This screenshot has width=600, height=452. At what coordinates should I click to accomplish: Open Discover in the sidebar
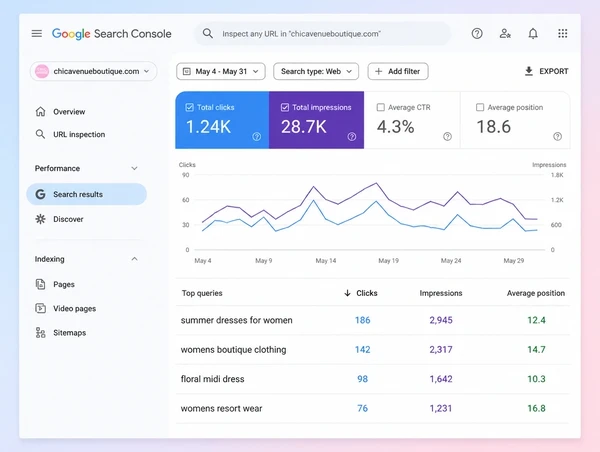(68, 219)
